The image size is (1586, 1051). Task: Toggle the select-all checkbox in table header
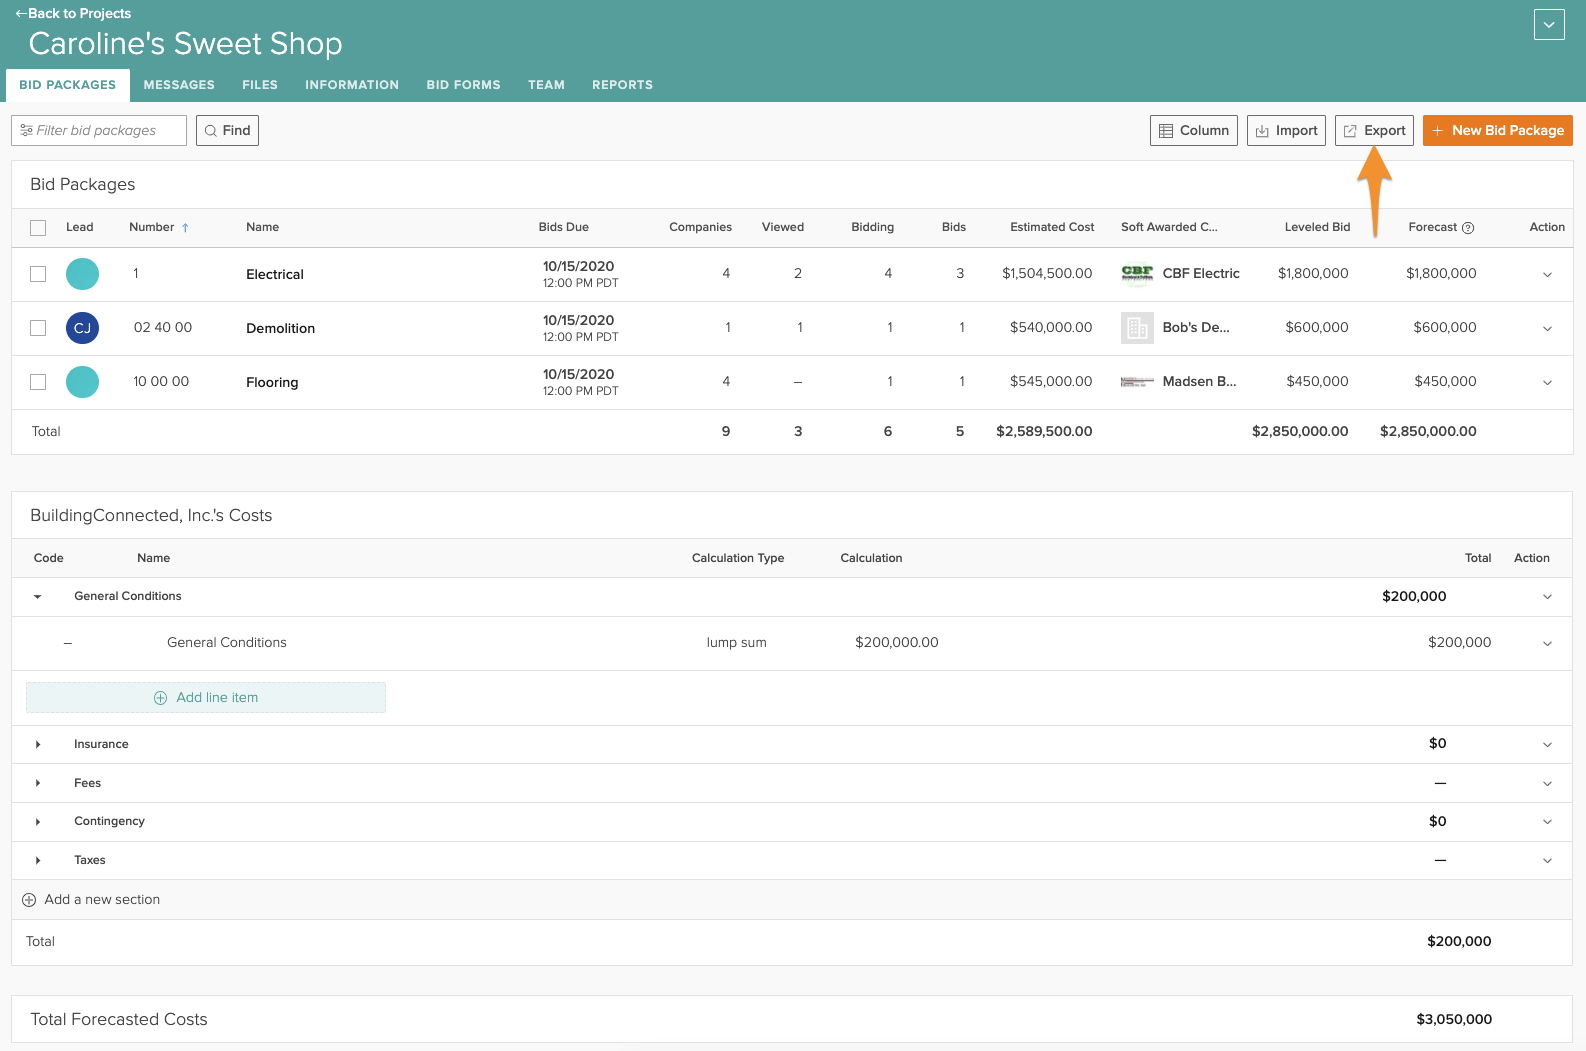pos(38,228)
